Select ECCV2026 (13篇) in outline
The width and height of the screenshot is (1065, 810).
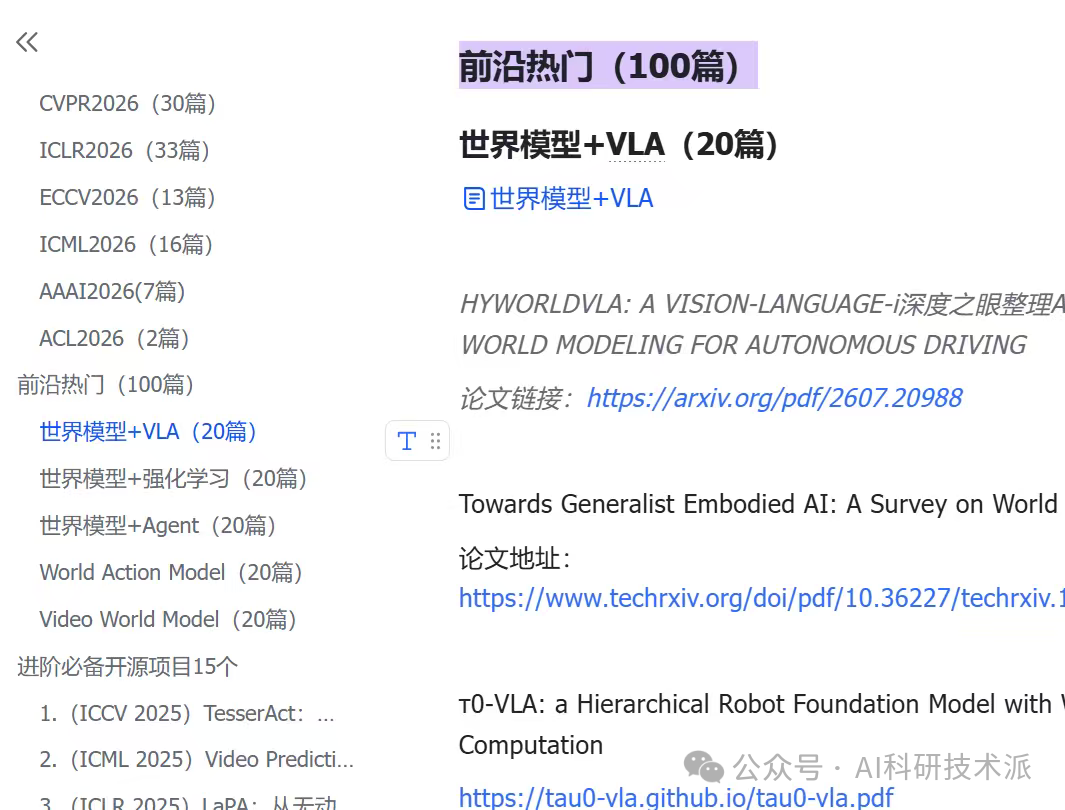click(x=128, y=198)
